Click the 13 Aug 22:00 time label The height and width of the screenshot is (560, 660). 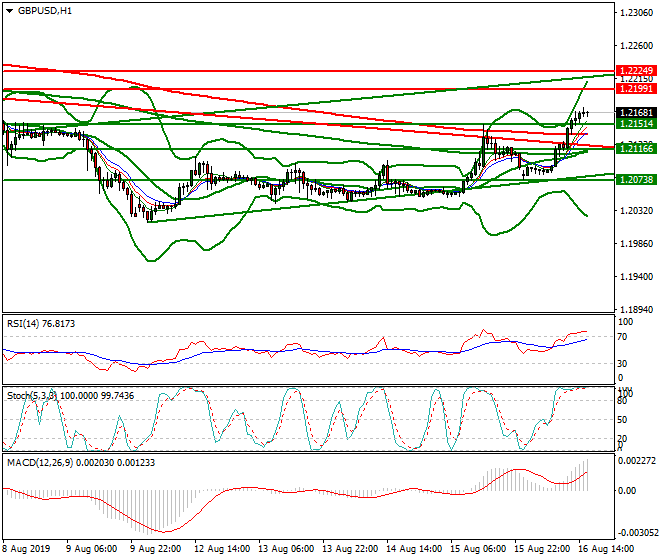pos(350,549)
